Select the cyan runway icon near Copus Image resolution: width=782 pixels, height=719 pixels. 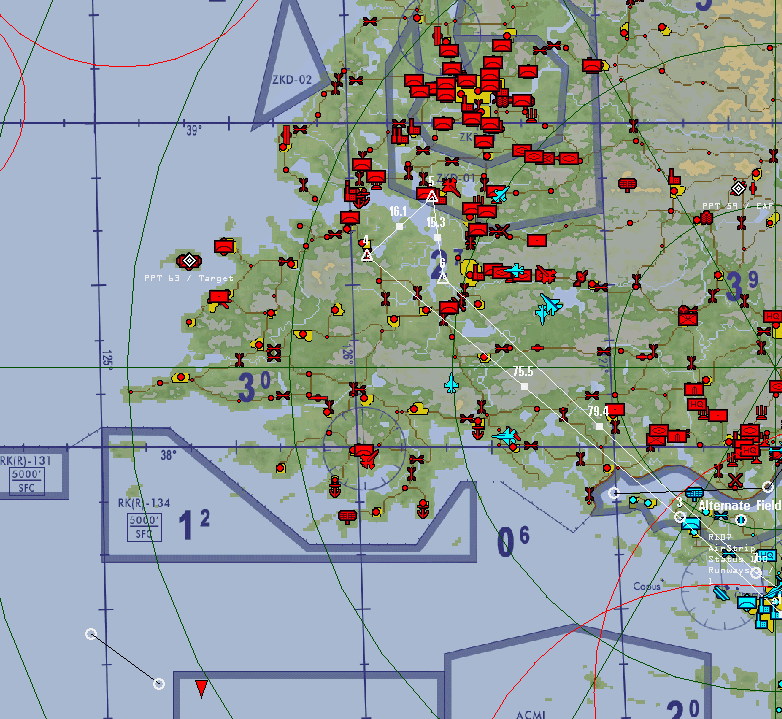point(721,594)
